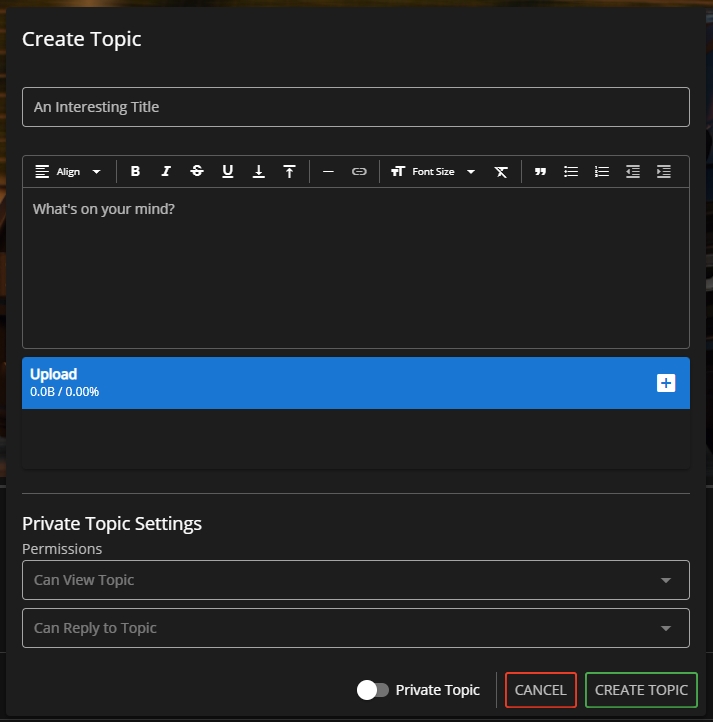Clear text formatting
This screenshot has height=722, width=713.
click(502, 172)
